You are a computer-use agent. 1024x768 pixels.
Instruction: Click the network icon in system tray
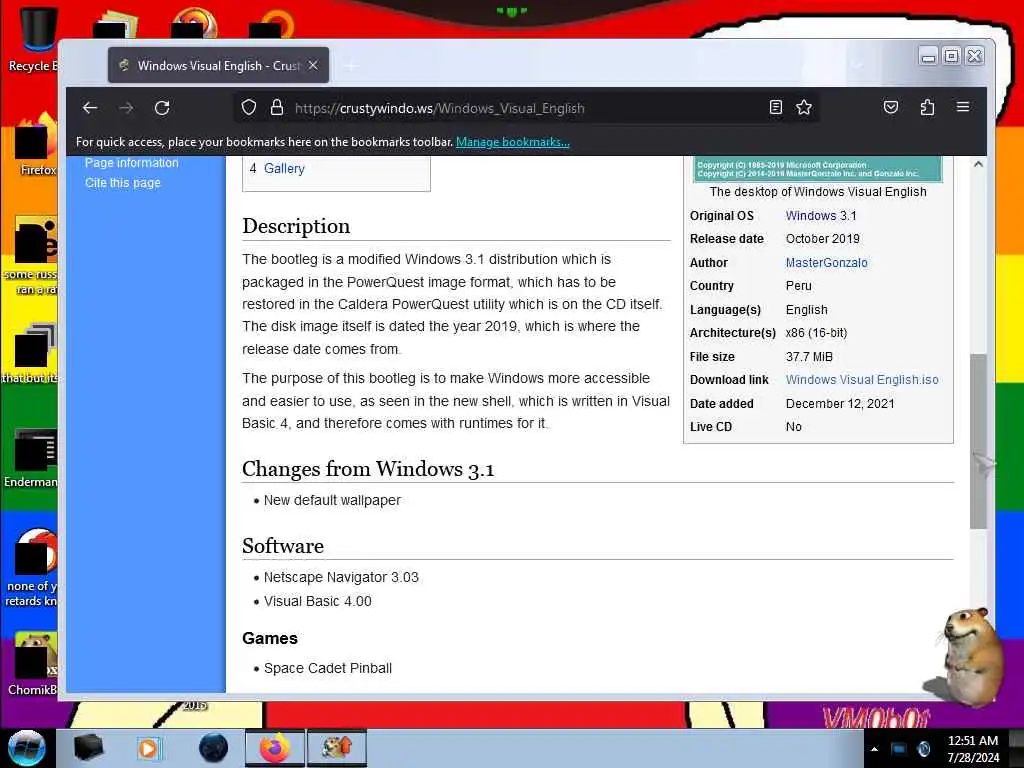899,749
